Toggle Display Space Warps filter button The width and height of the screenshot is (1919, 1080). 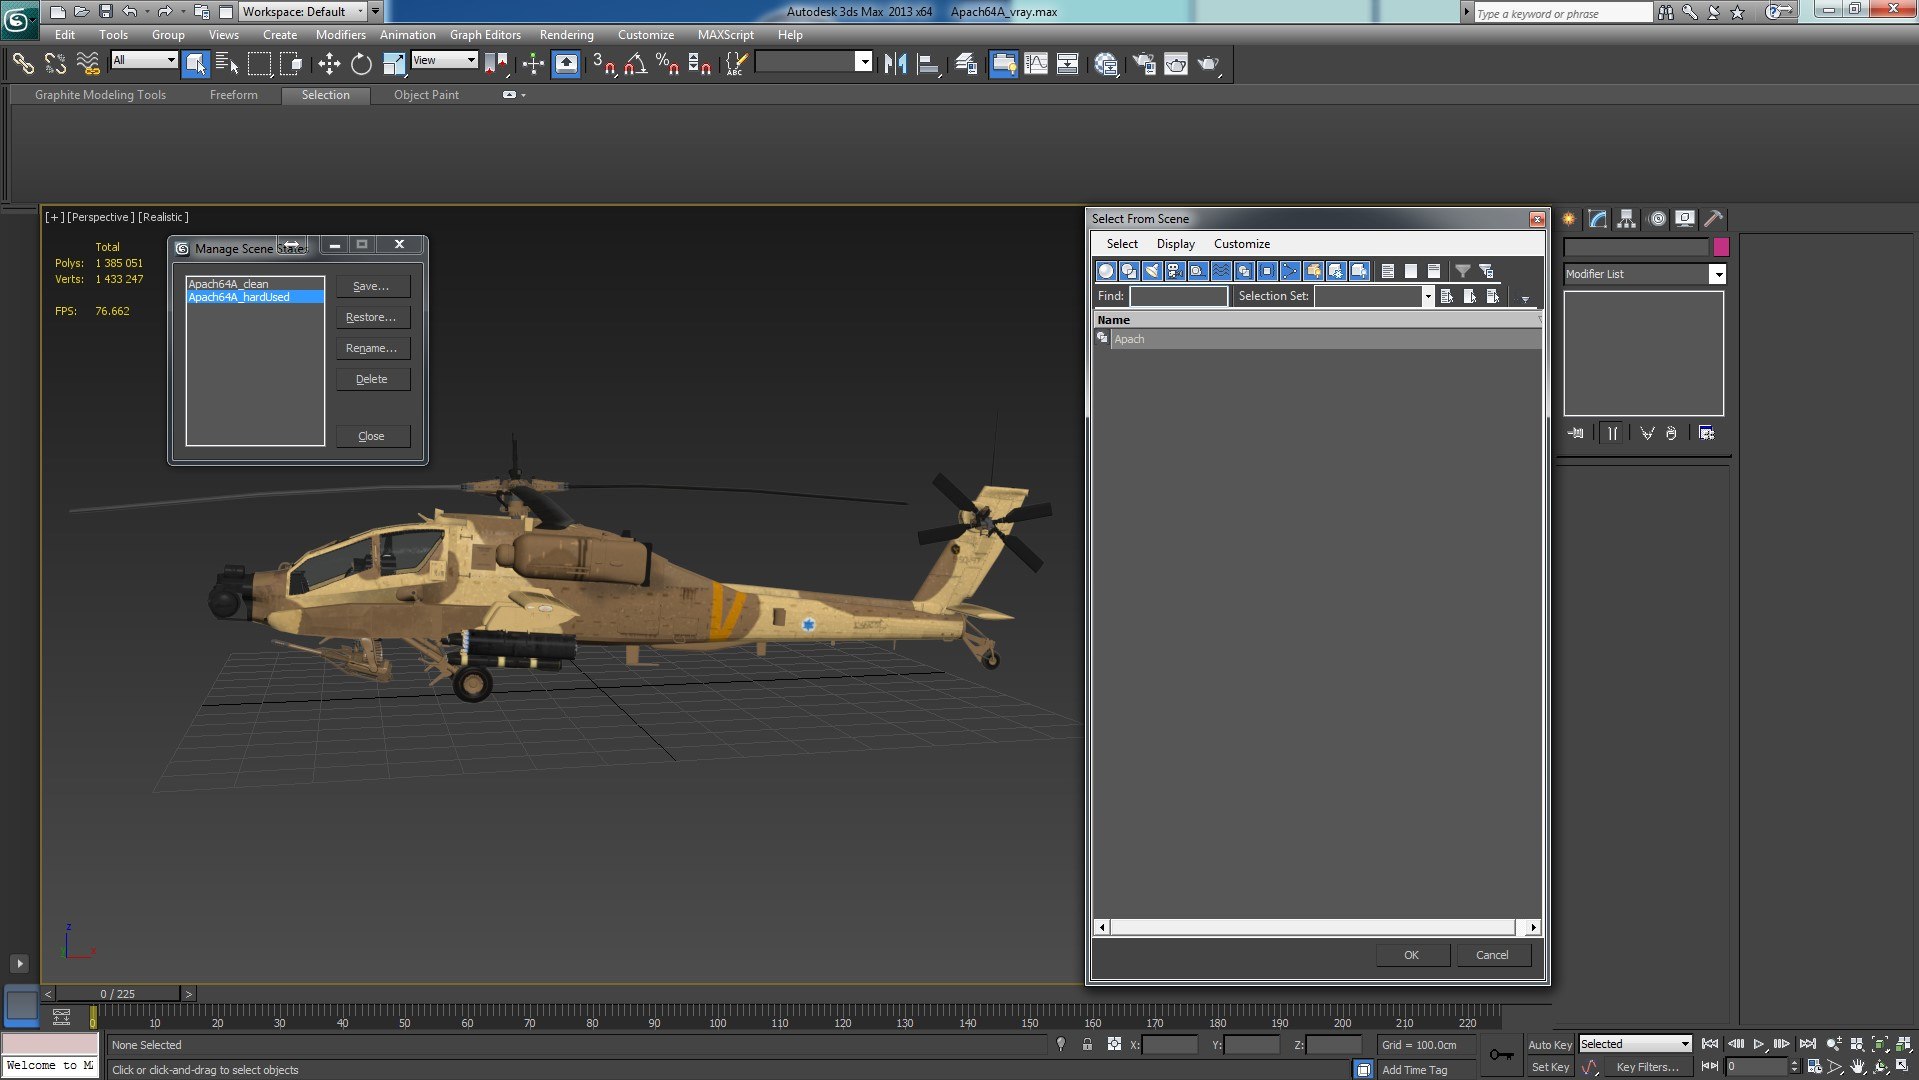(x=1221, y=271)
